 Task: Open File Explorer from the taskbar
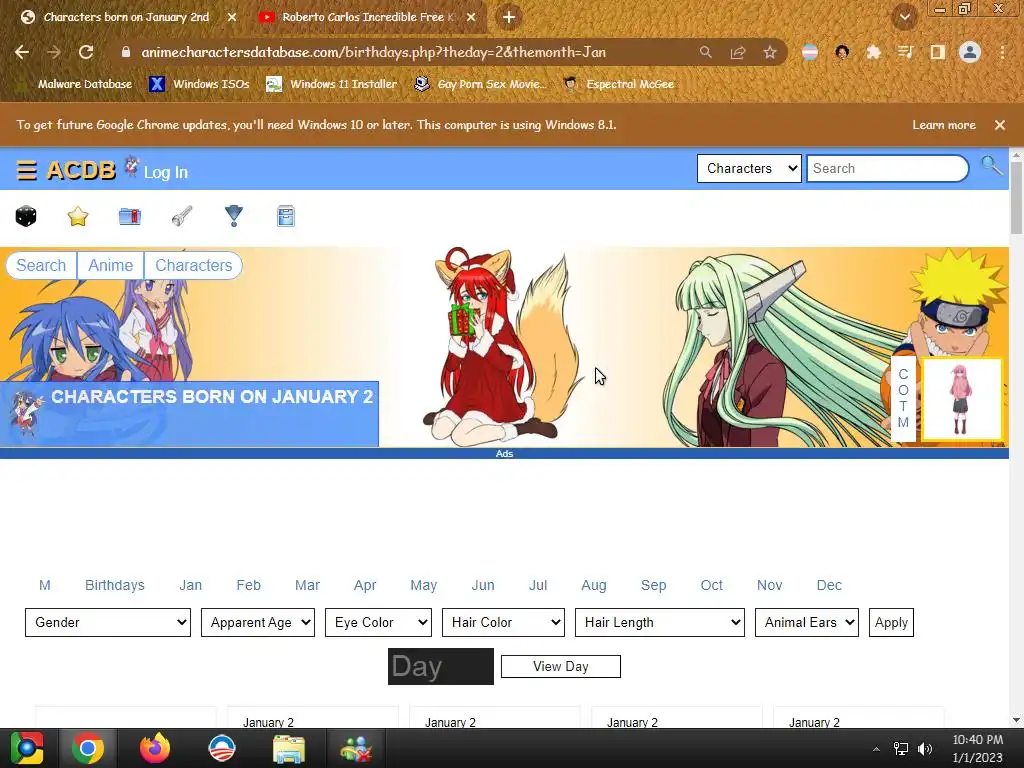(289, 748)
